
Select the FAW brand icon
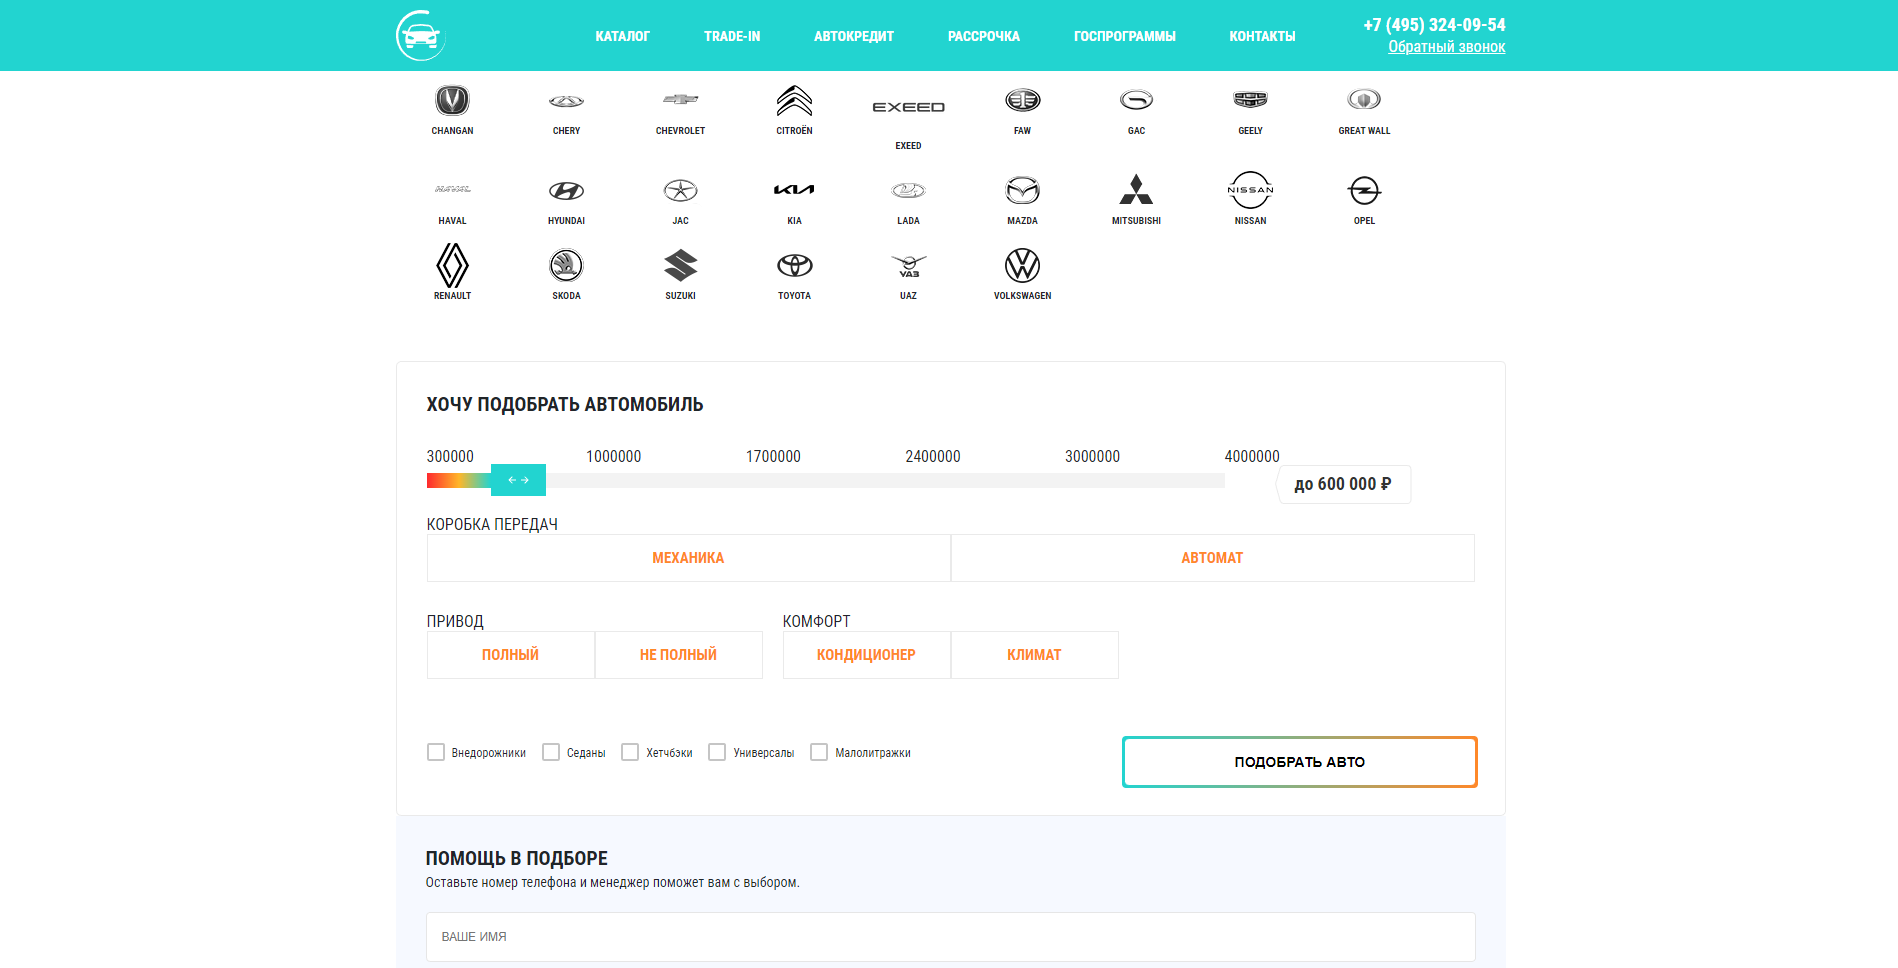click(x=1022, y=100)
